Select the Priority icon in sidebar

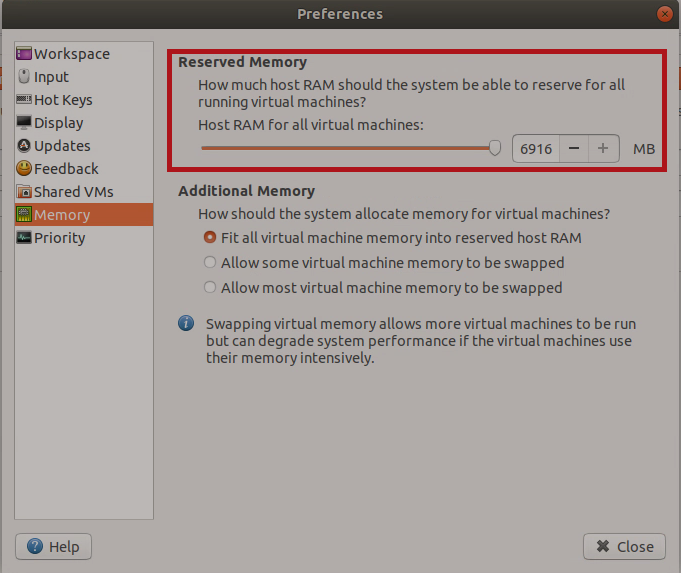point(24,238)
